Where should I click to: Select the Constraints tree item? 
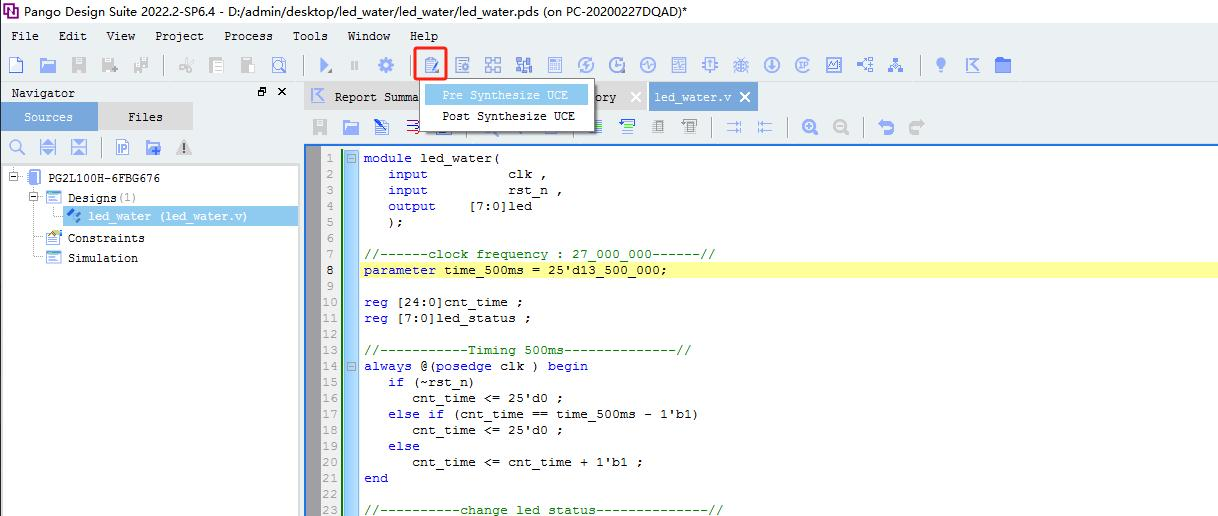tap(106, 238)
